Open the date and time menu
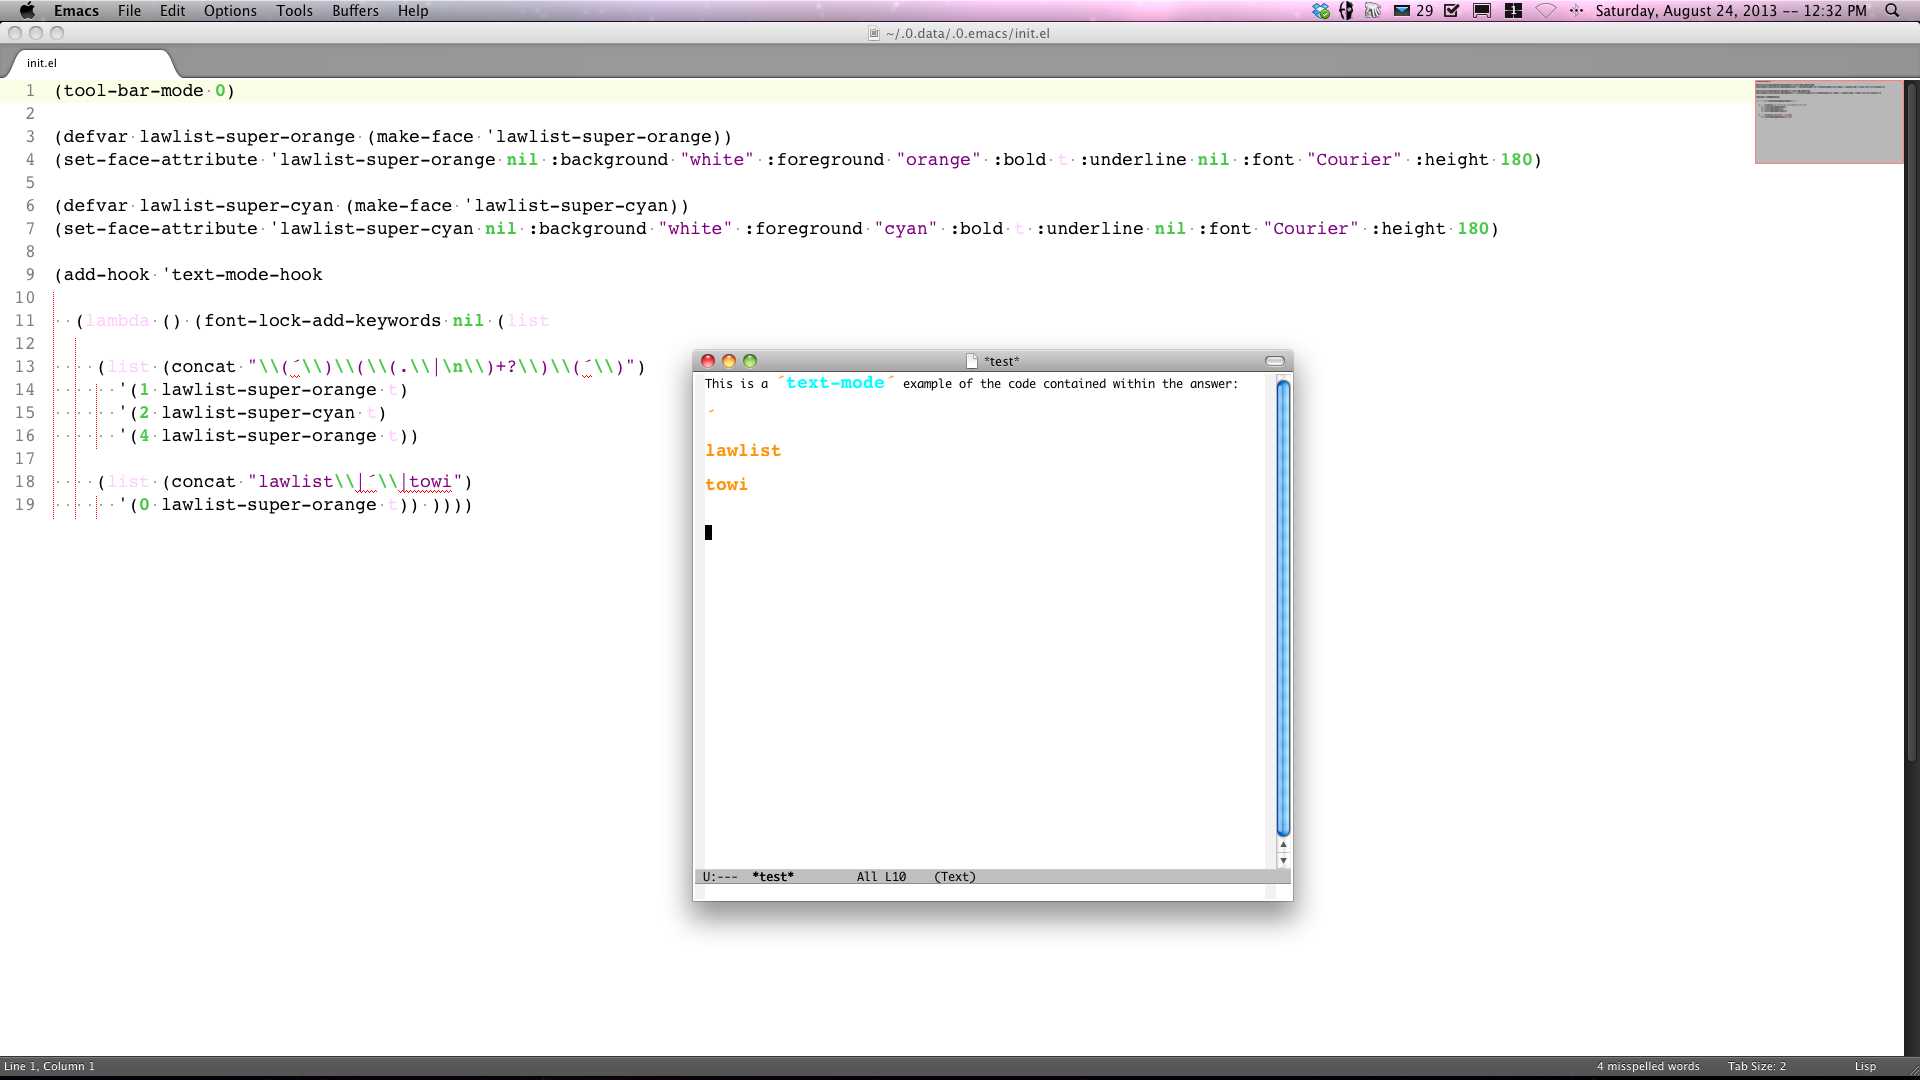 tap(1730, 10)
